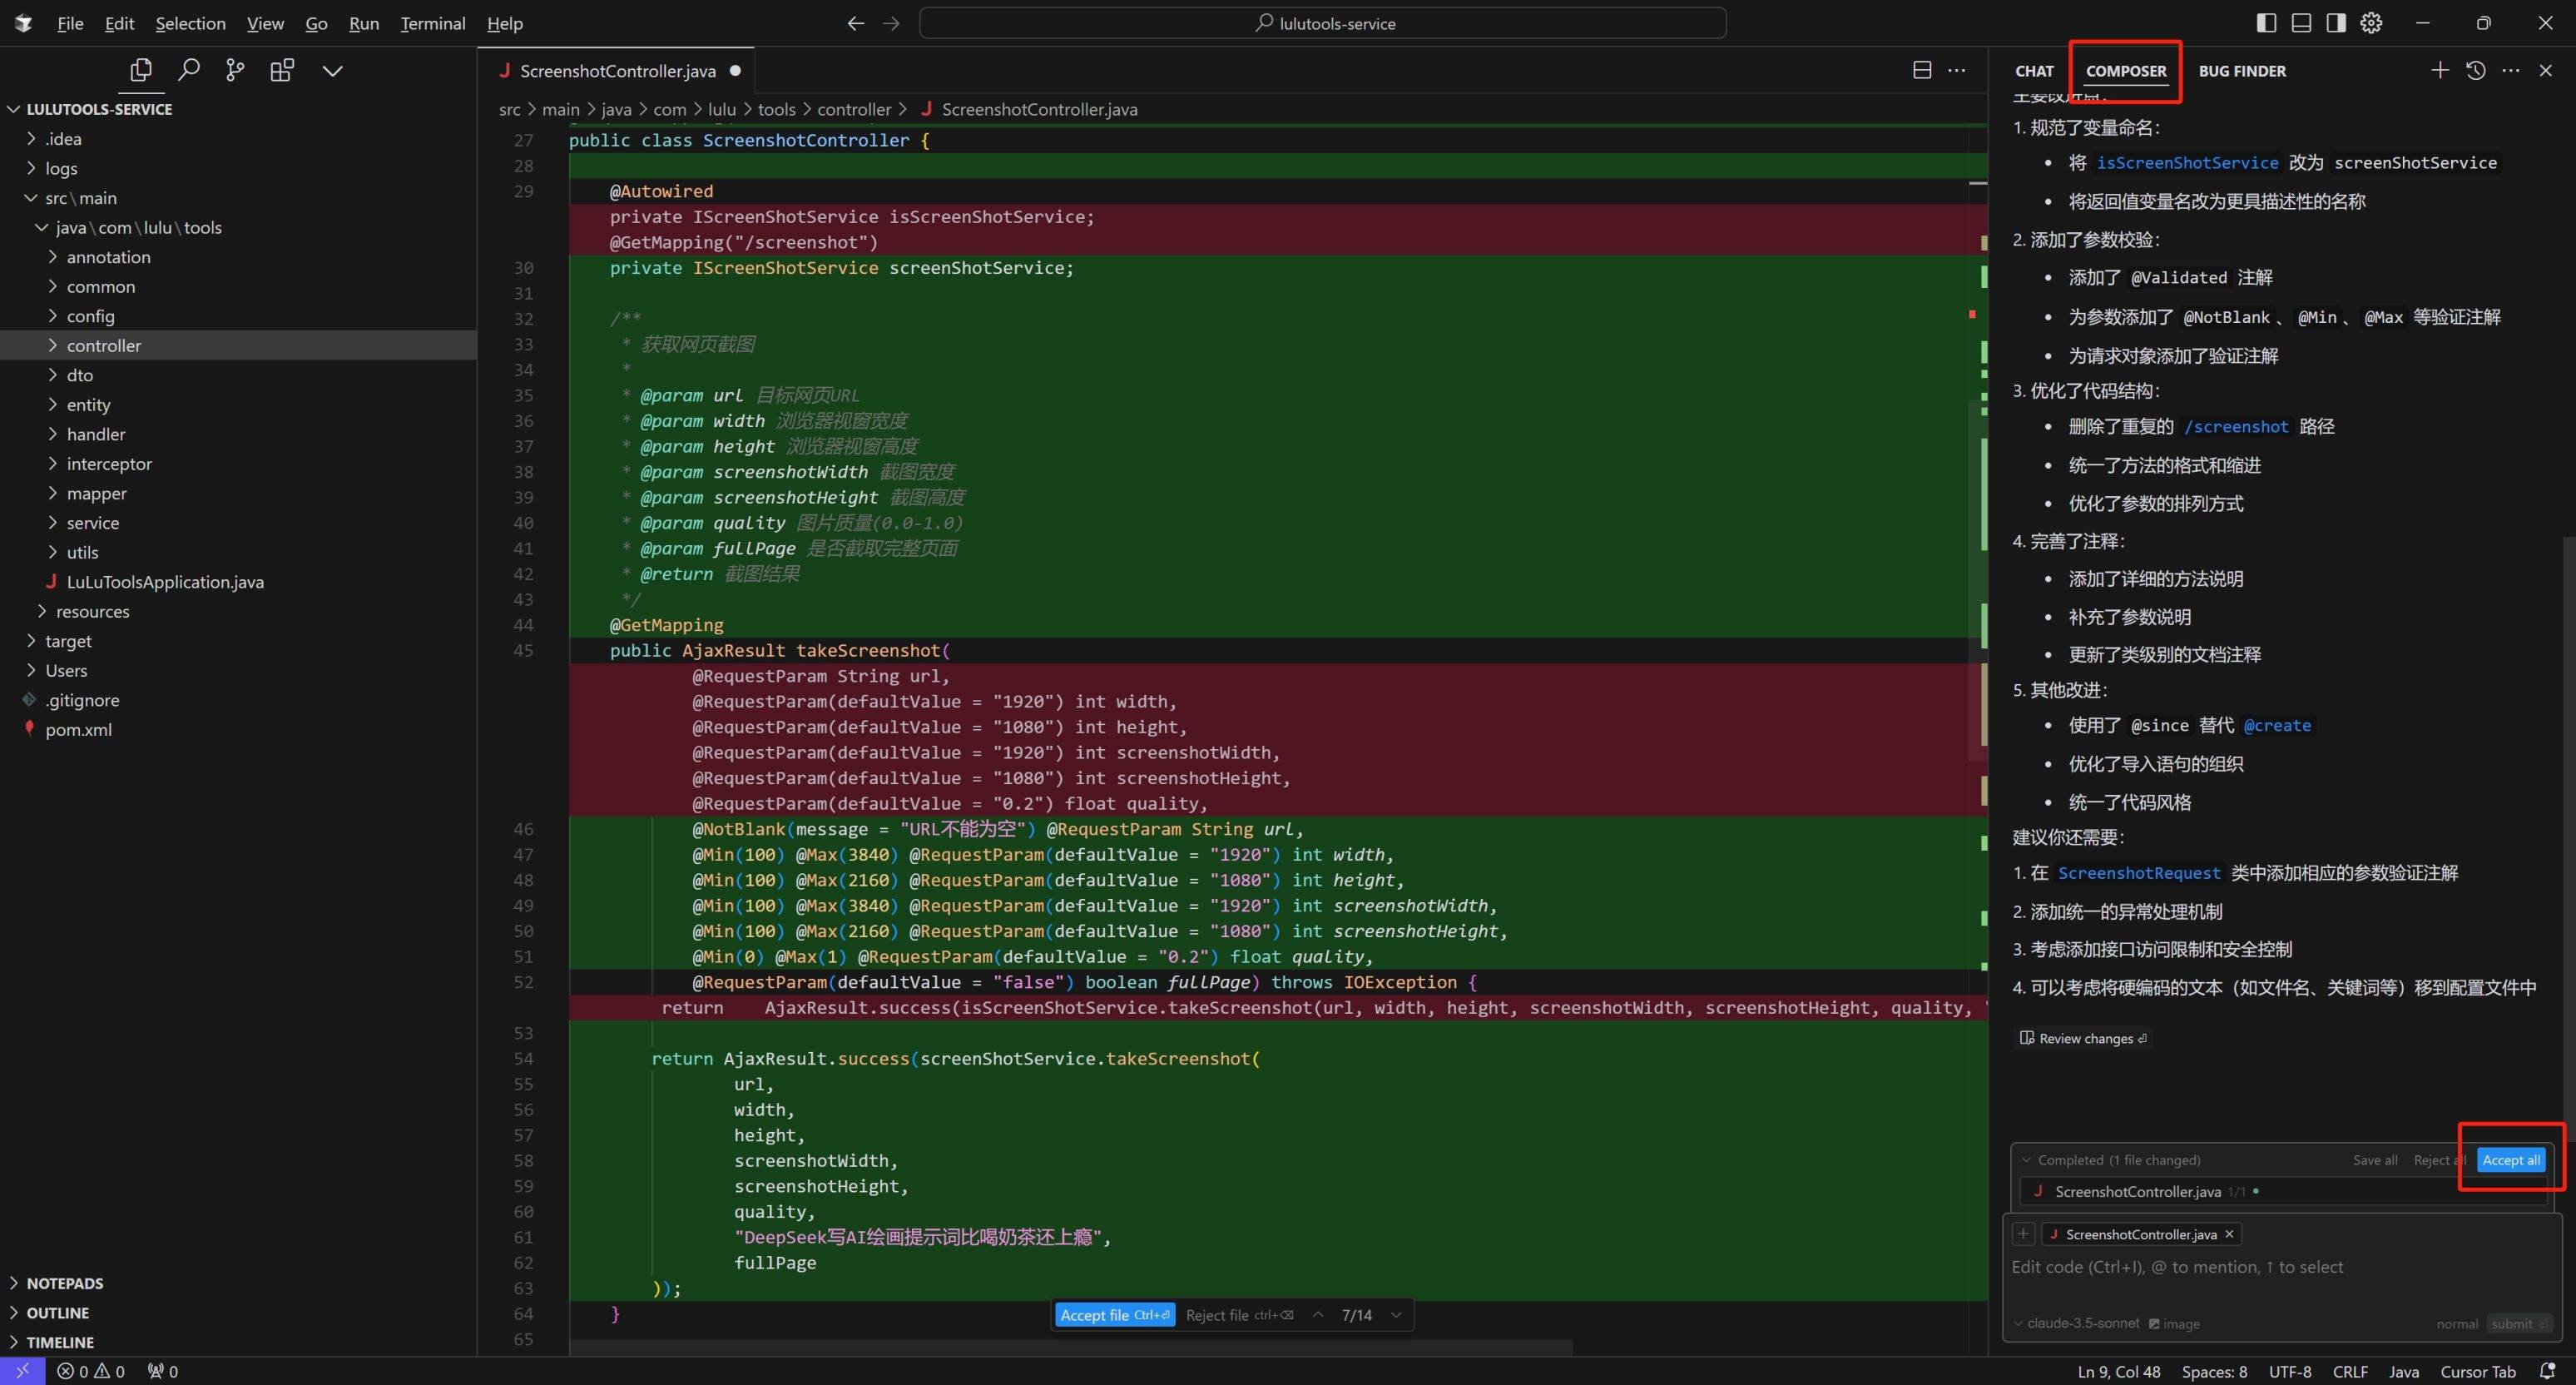Expand the OUTLINE section

57,1313
